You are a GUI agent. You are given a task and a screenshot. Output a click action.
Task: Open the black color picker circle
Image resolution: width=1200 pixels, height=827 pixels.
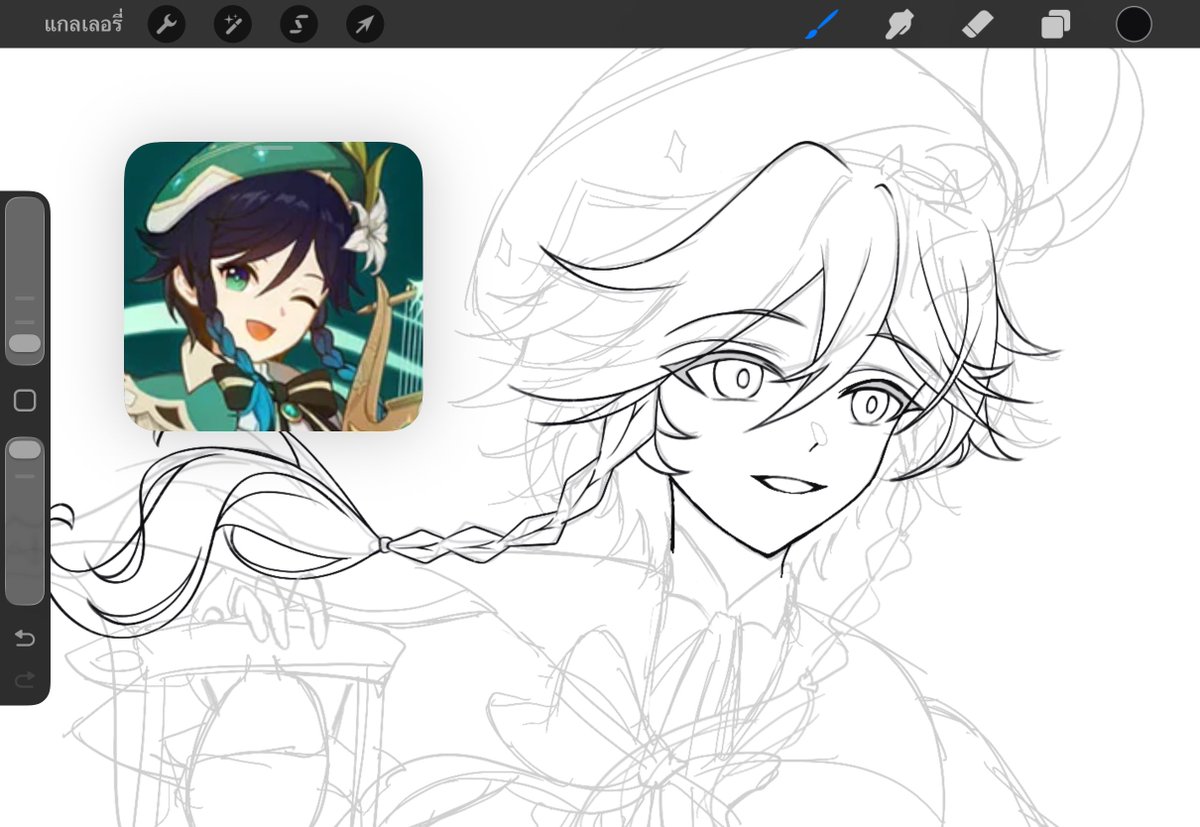point(1134,24)
